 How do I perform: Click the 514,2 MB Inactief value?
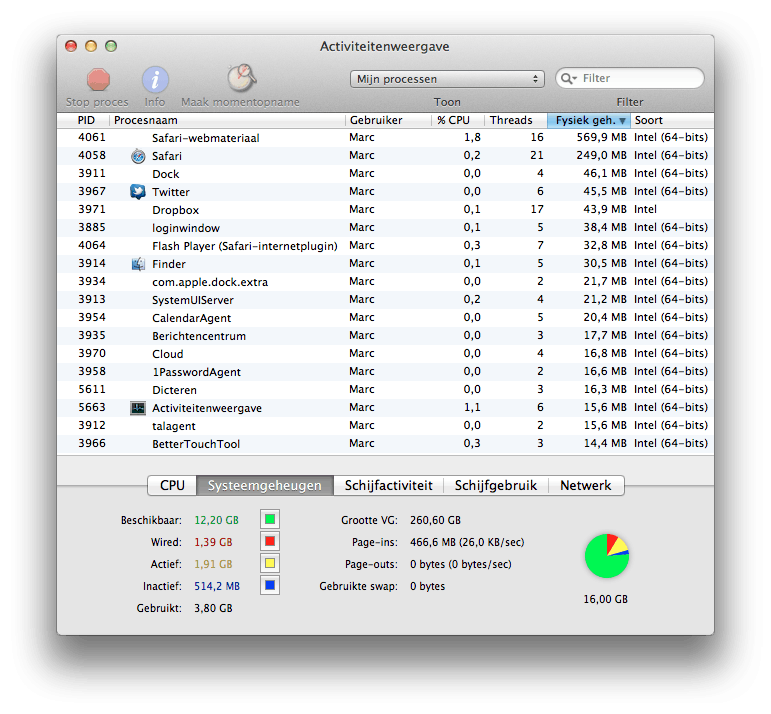click(x=217, y=586)
